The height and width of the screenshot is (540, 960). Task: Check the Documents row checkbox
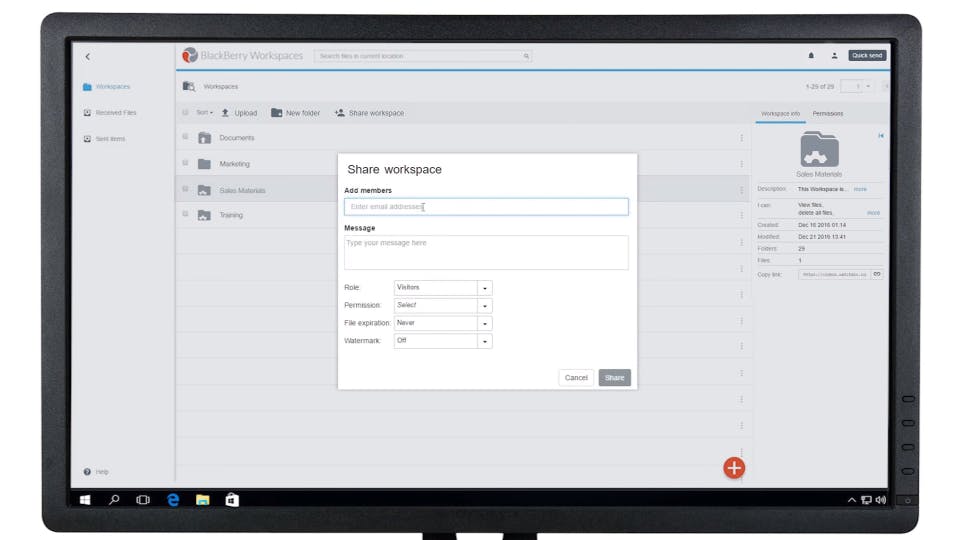click(185, 137)
